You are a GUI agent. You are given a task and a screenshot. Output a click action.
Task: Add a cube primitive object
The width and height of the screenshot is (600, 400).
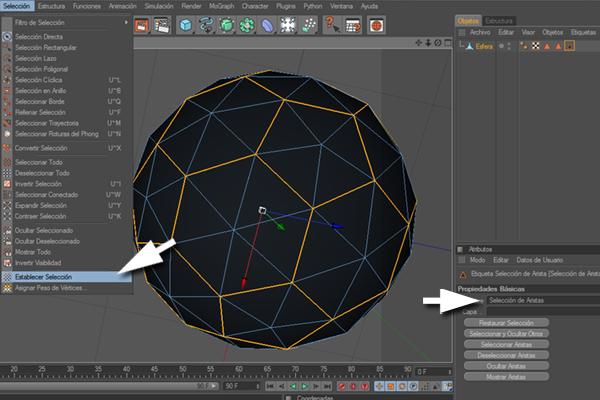(186, 25)
